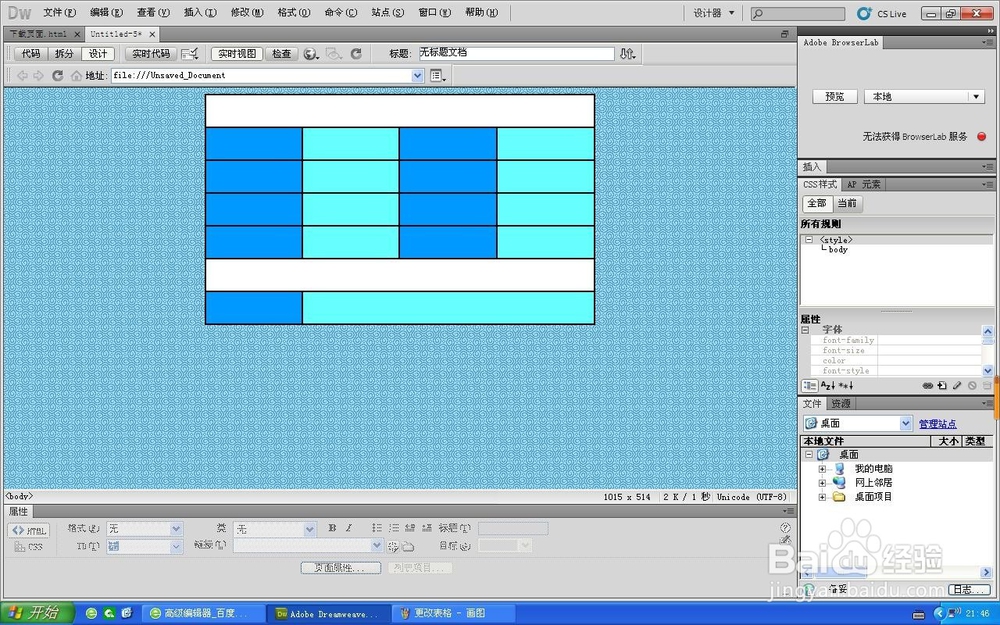Open the preview in browser globe icon
This screenshot has height=625, width=1000.
(311, 54)
